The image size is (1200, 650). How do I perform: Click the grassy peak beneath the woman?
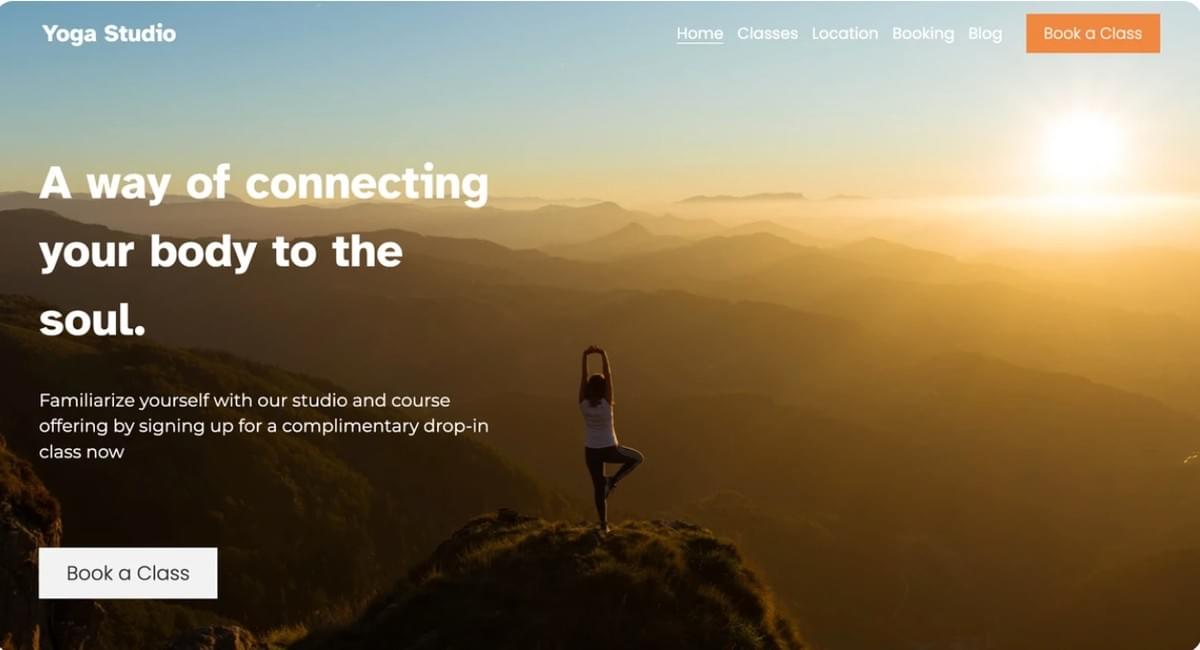[x=560, y=580]
